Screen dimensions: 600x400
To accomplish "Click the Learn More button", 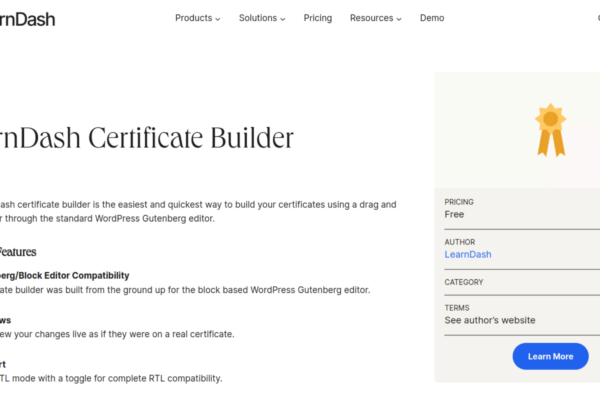I will click(x=550, y=356).
